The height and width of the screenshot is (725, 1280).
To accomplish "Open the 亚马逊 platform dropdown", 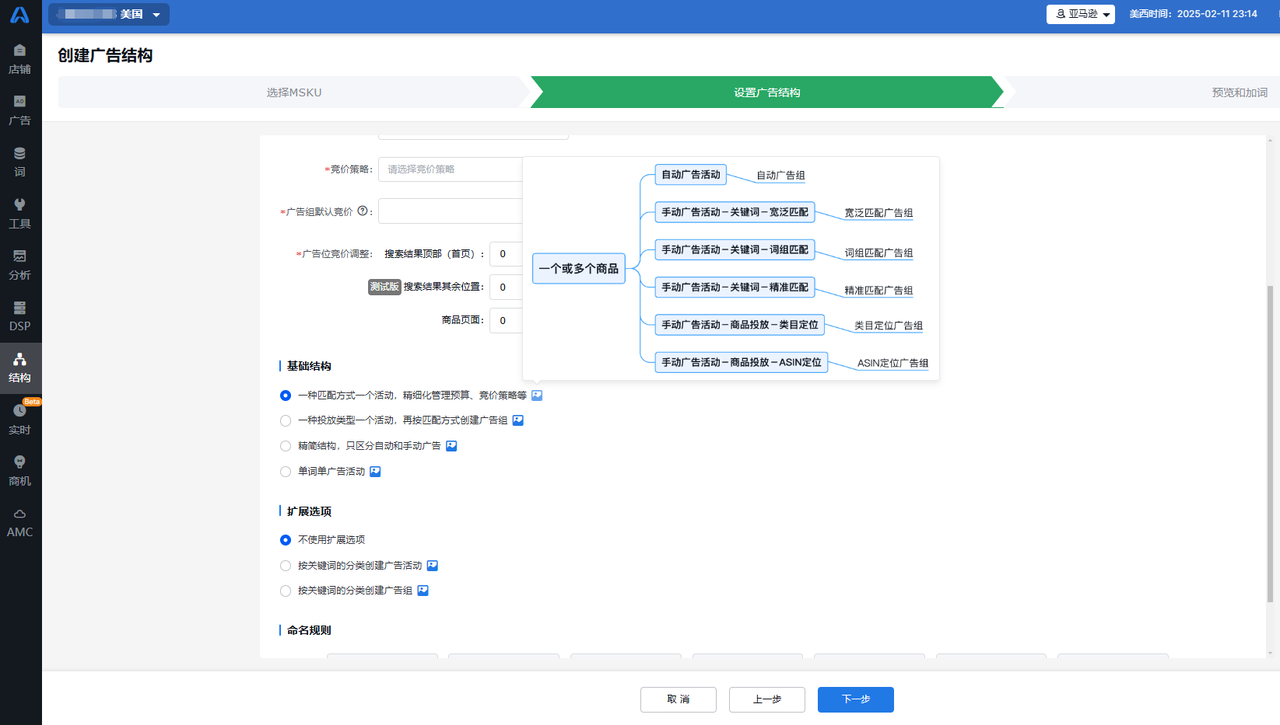I will click(1080, 14).
